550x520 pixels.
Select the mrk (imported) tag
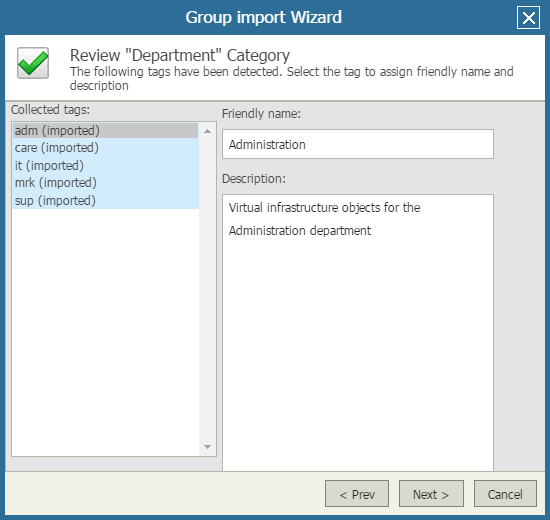106,183
